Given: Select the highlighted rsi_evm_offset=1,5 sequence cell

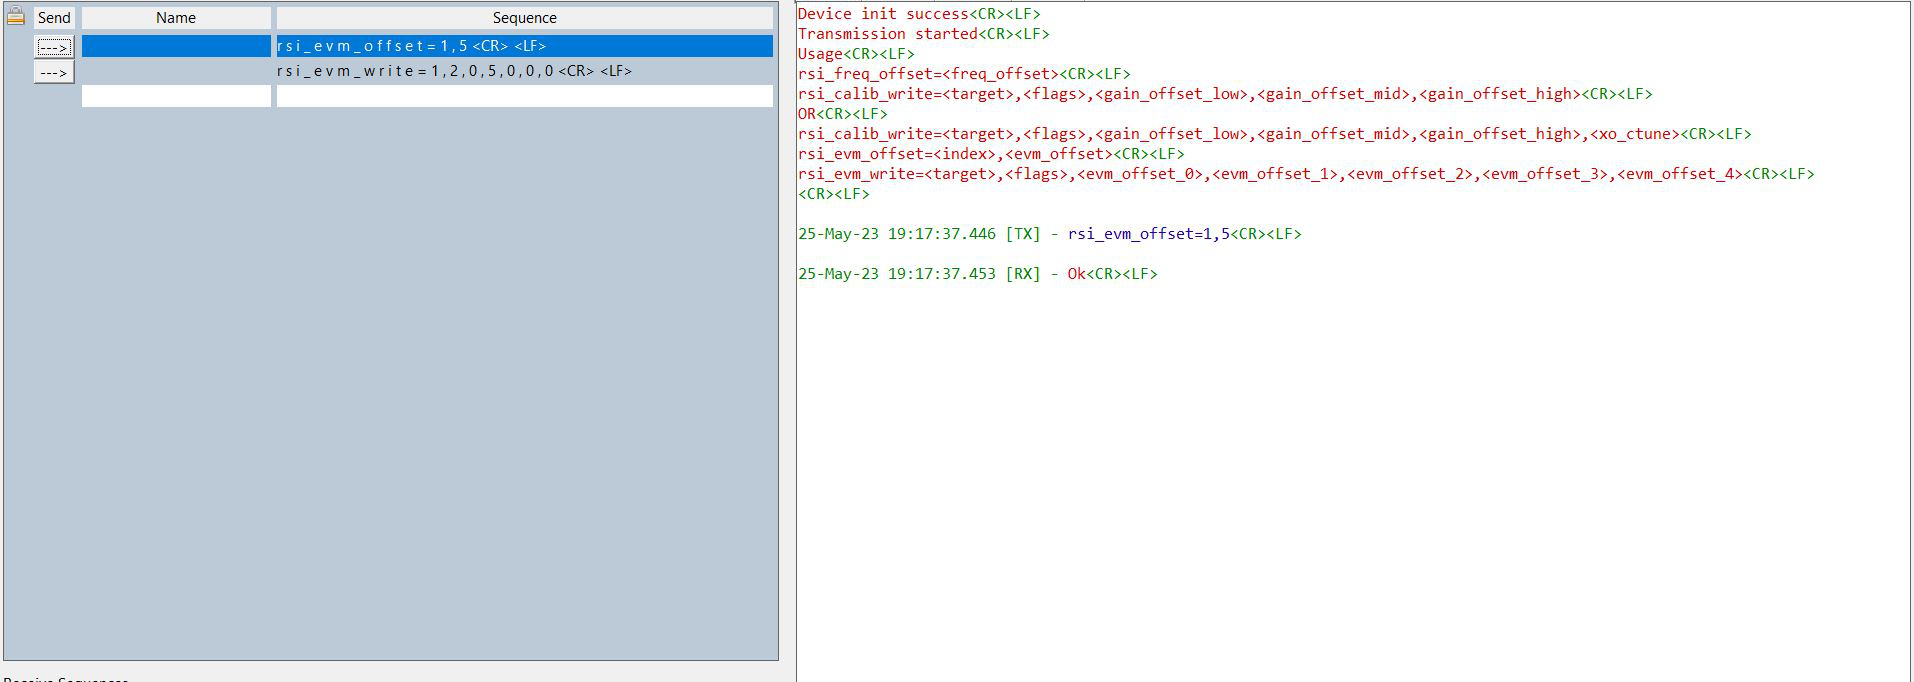Looking at the screenshot, I should click(524, 46).
